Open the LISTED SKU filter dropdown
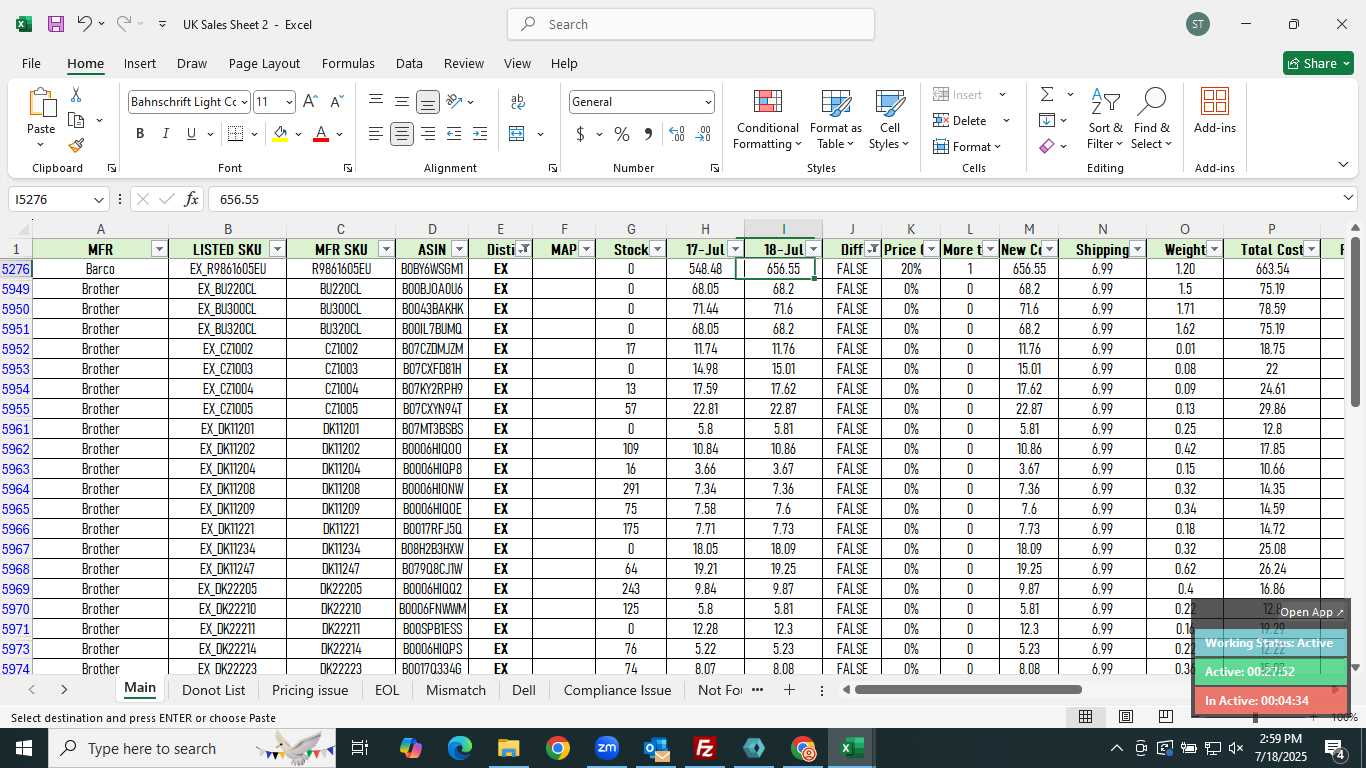Image resolution: width=1366 pixels, height=768 pixels. (x=277, y=249)
